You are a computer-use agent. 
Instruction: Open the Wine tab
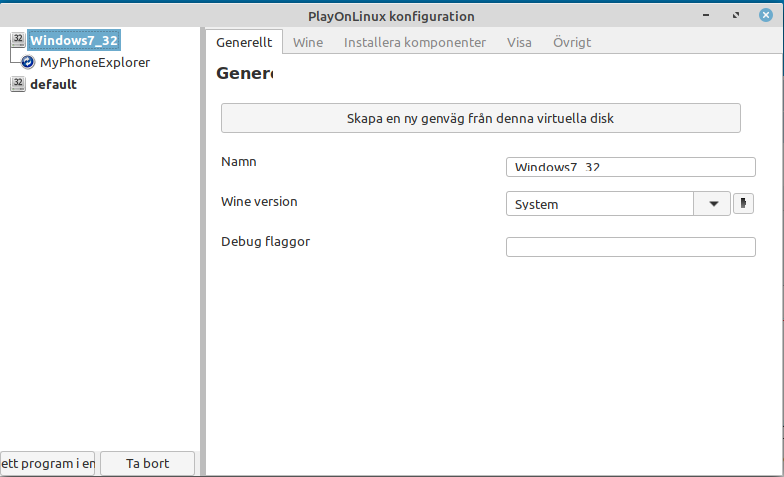(x=308, y=42)
